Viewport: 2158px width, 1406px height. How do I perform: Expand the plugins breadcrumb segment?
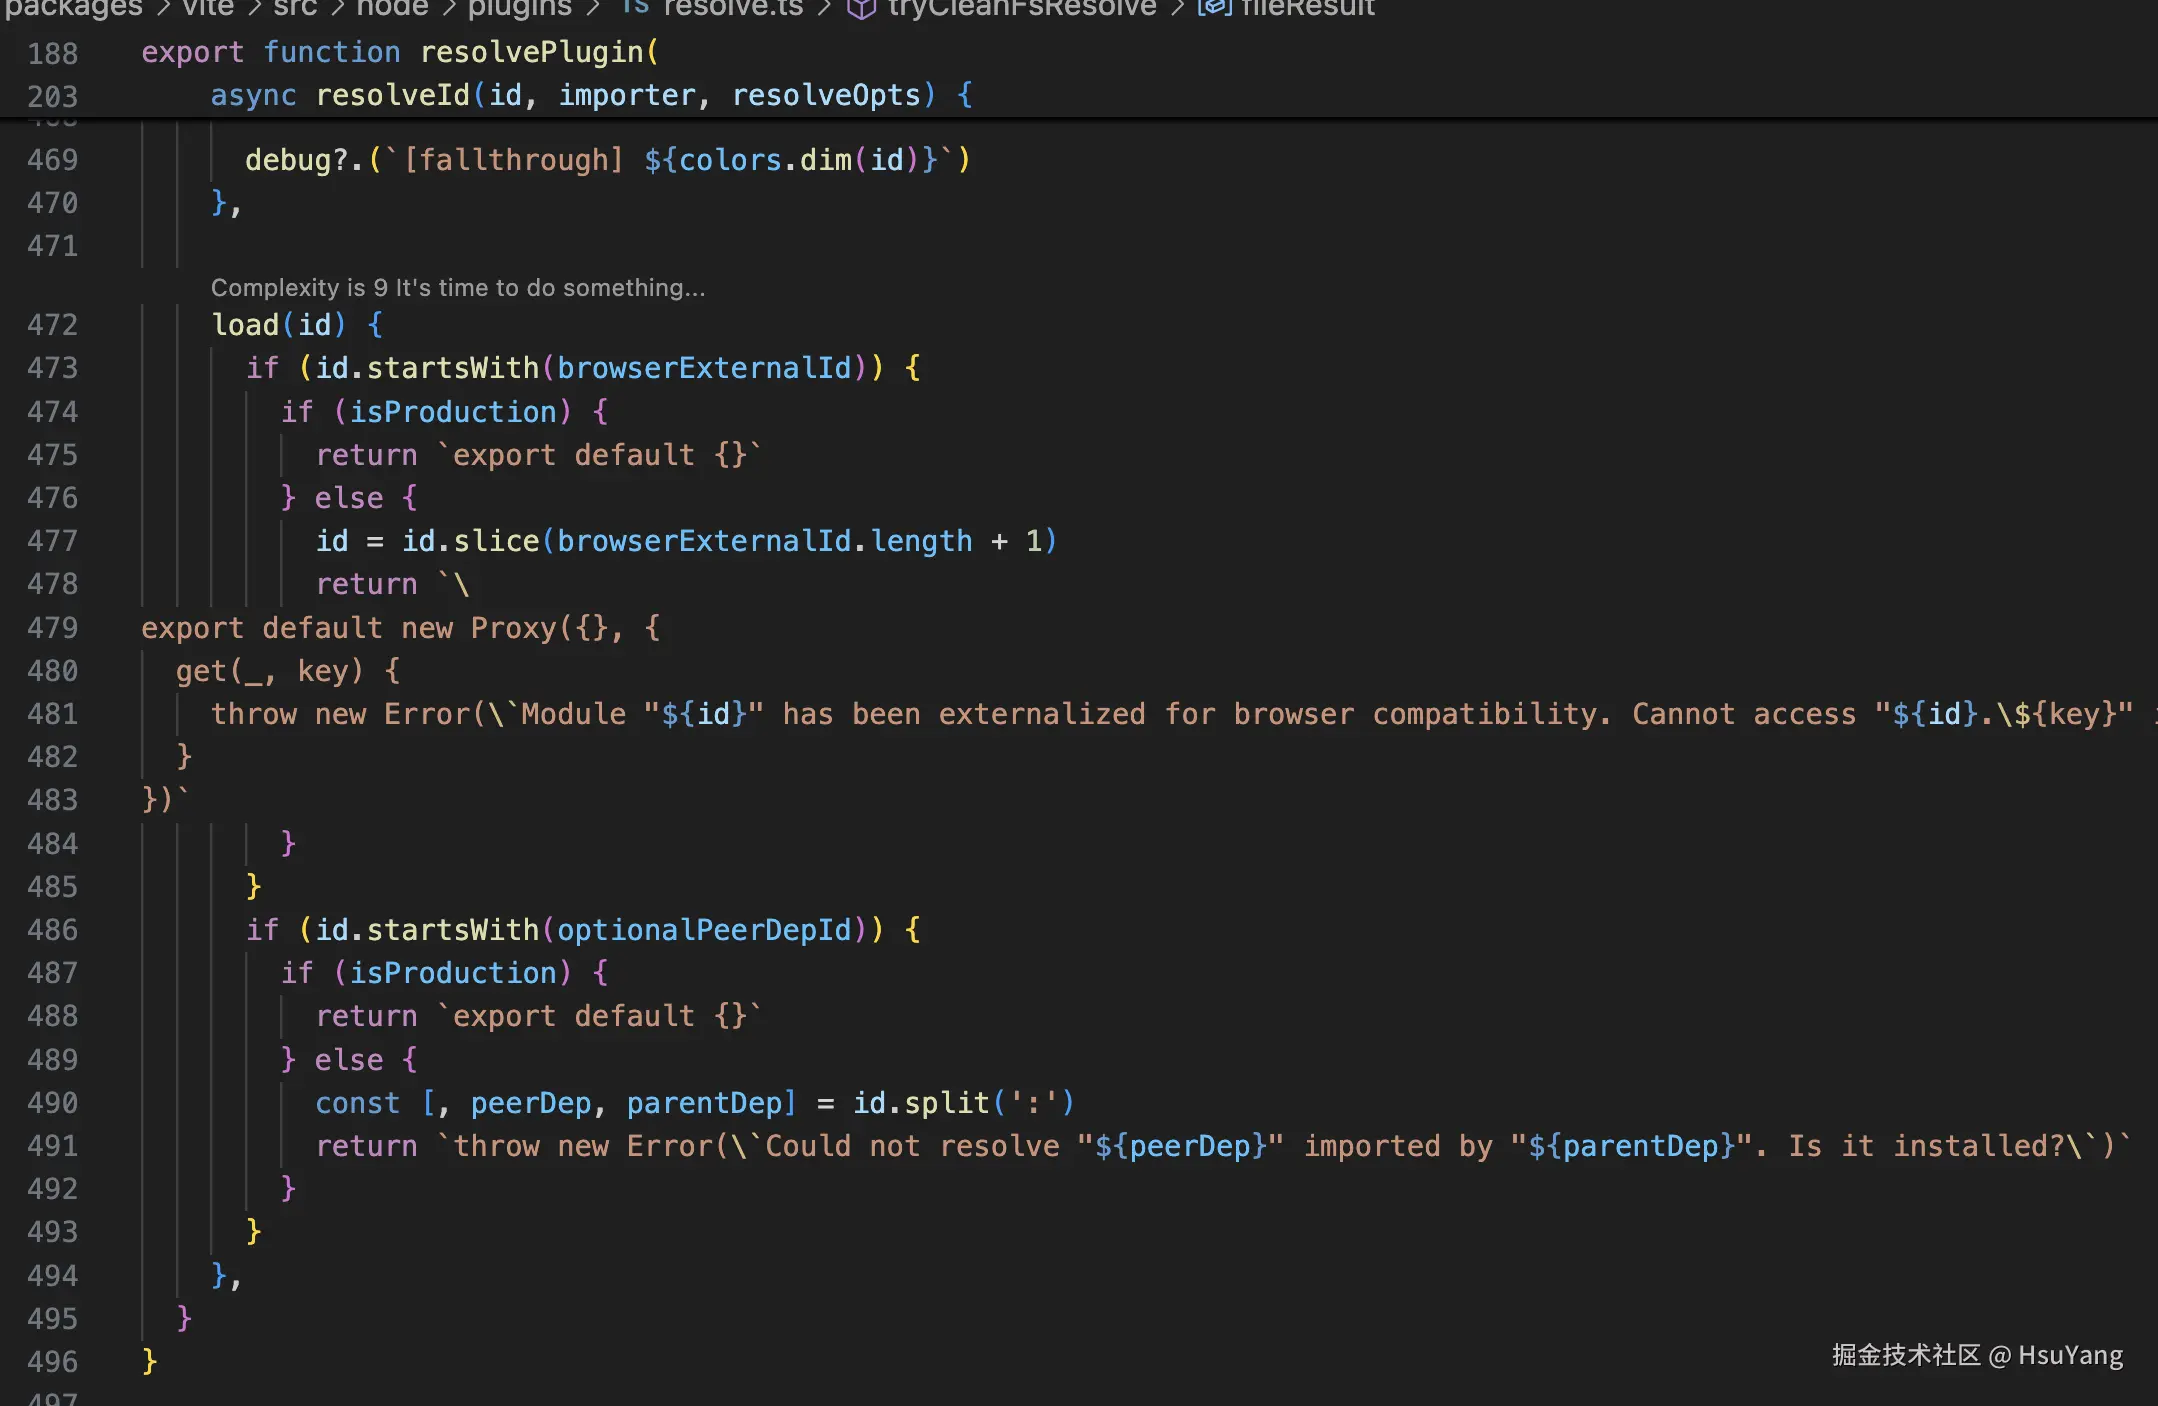[520, 8]
